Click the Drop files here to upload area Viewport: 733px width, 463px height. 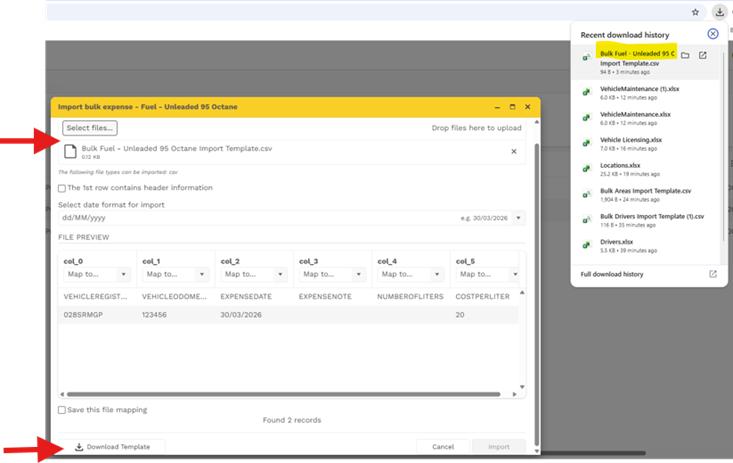476,128
